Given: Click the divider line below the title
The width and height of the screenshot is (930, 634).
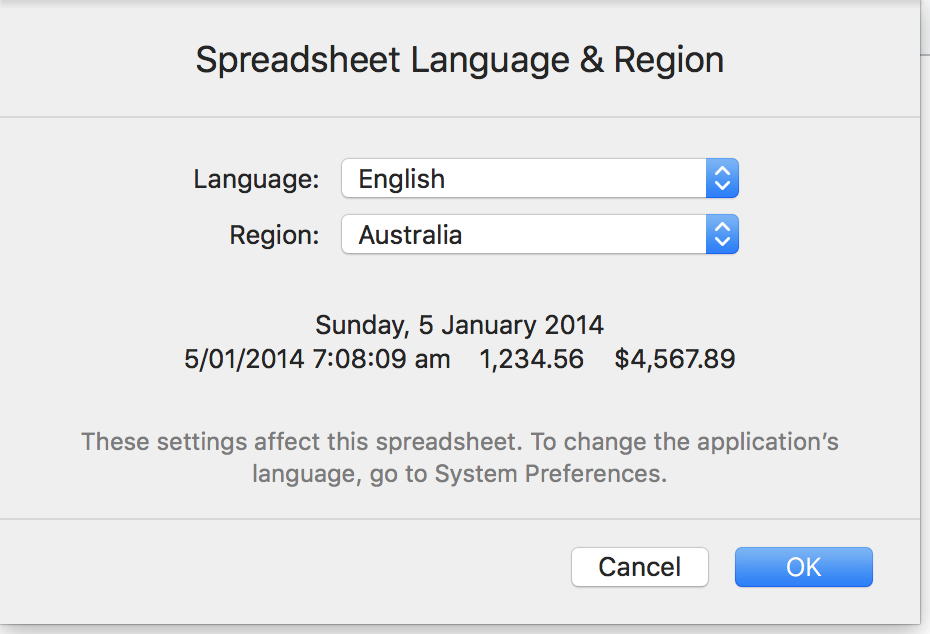Looking at the screenshot, I should (x=459, y=117).
